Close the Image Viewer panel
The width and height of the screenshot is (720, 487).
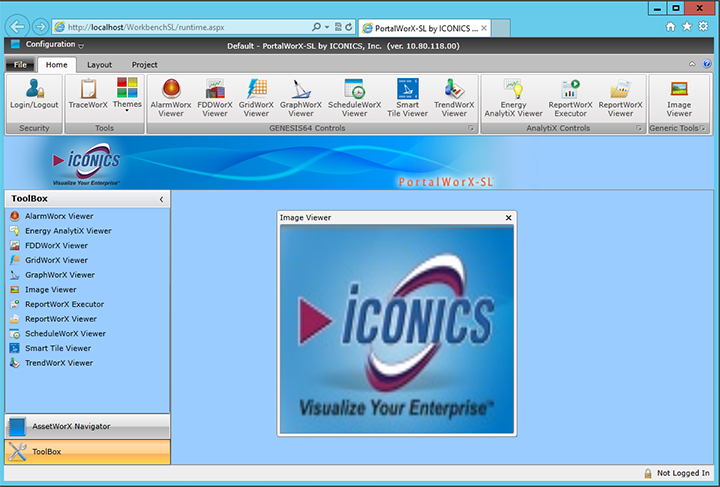coord(508,218)
